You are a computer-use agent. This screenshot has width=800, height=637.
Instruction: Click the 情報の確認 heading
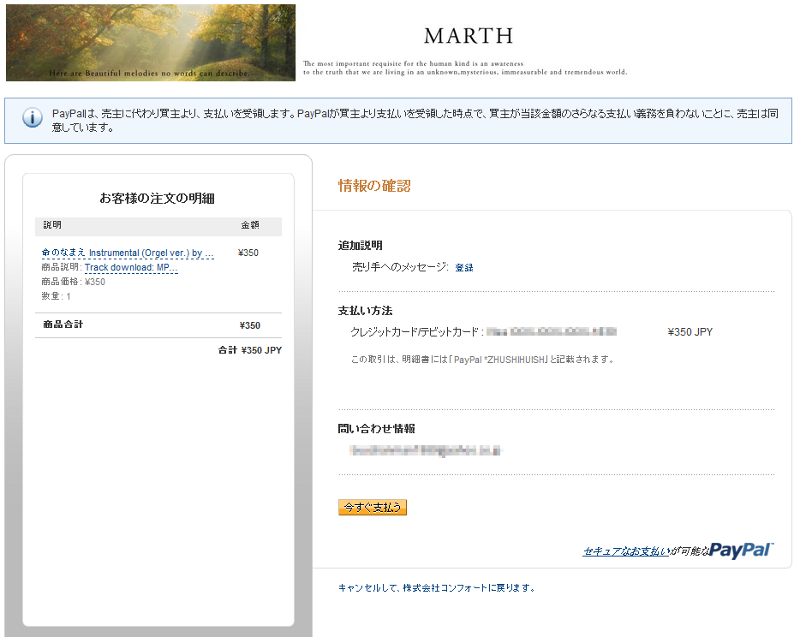[x=375, y=186]
